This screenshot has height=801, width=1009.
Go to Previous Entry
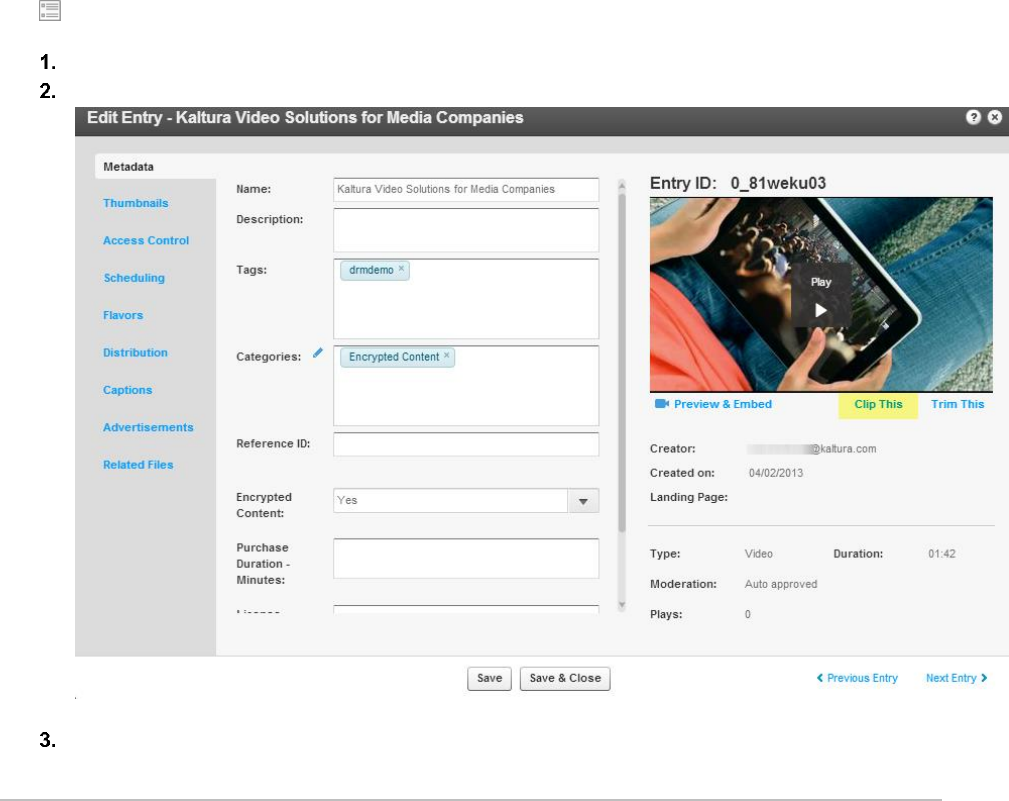862,677
